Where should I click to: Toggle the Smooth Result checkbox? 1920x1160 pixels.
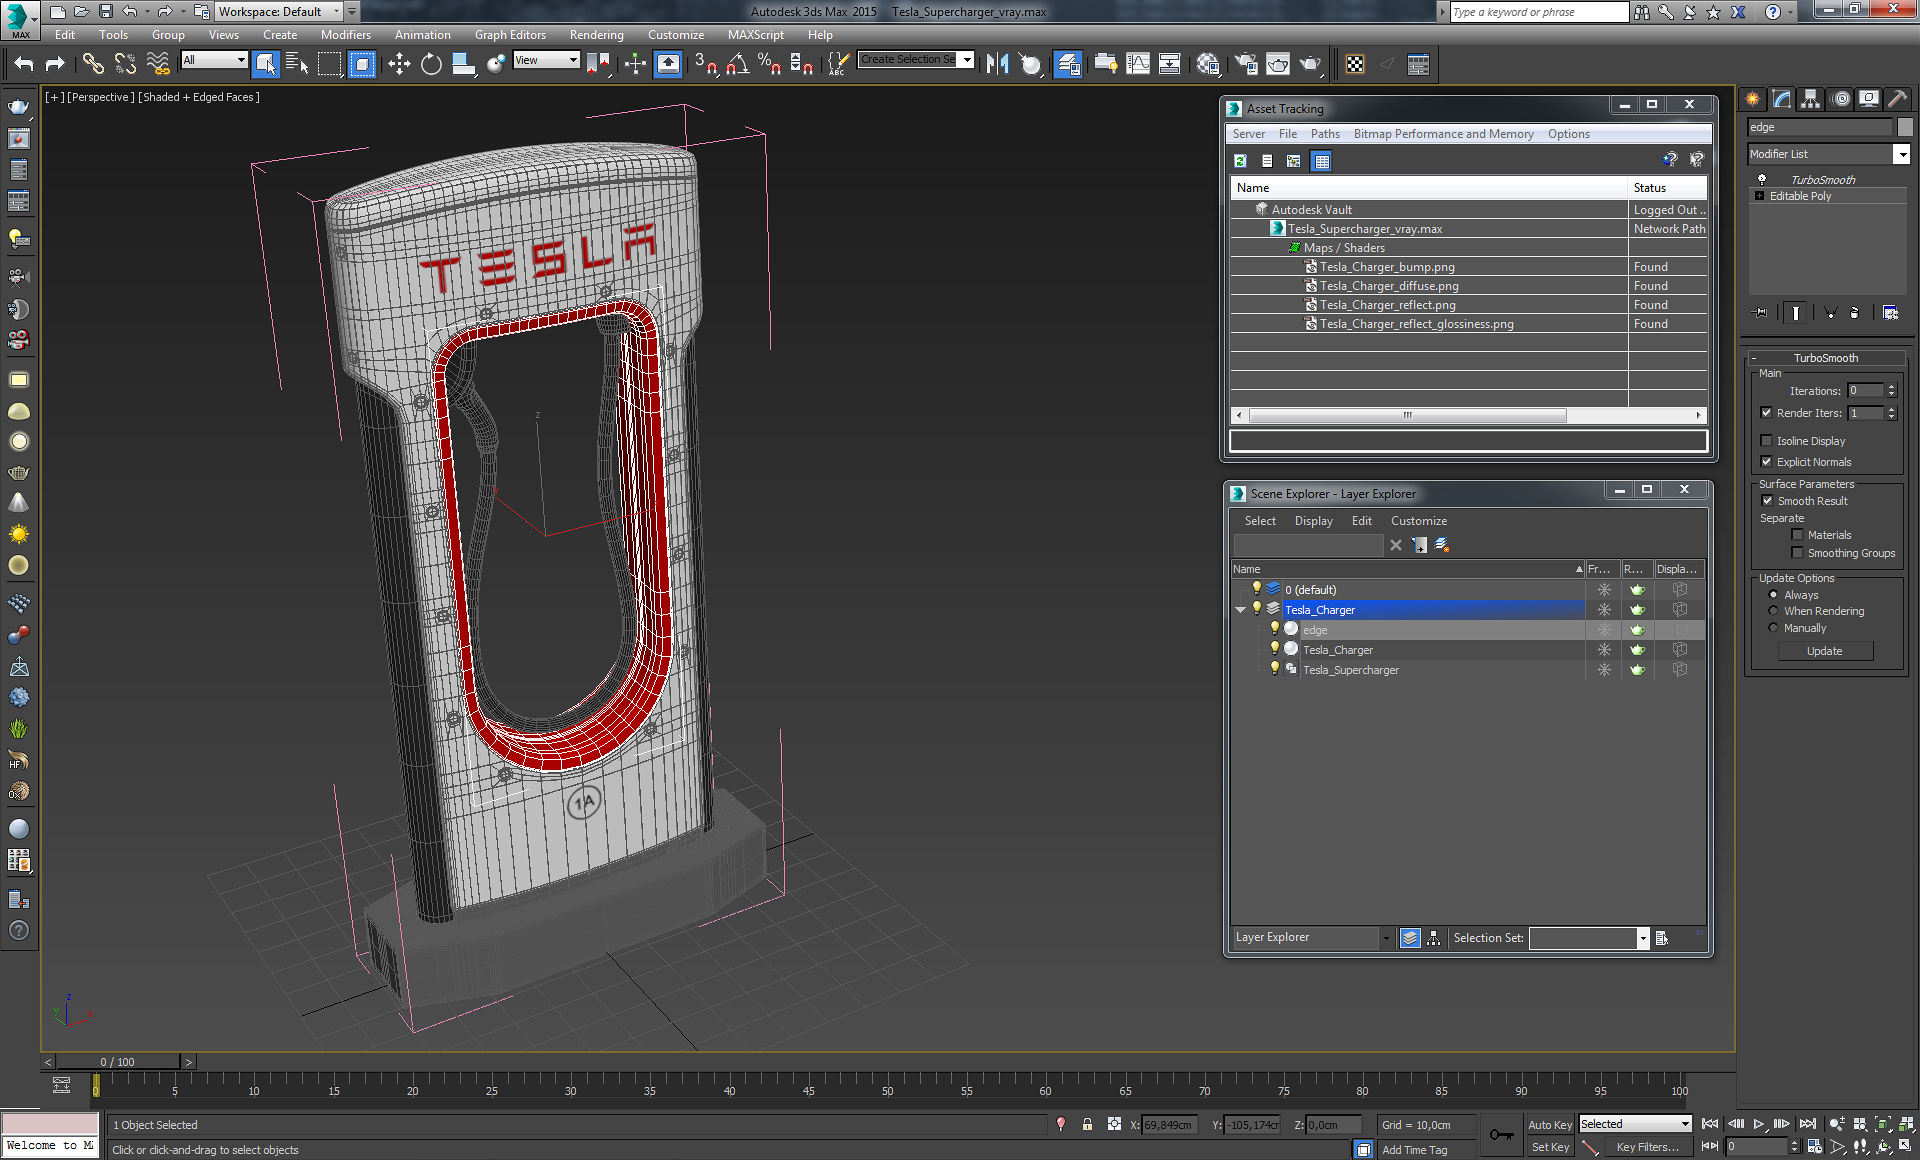click(x=1767, y=501)
